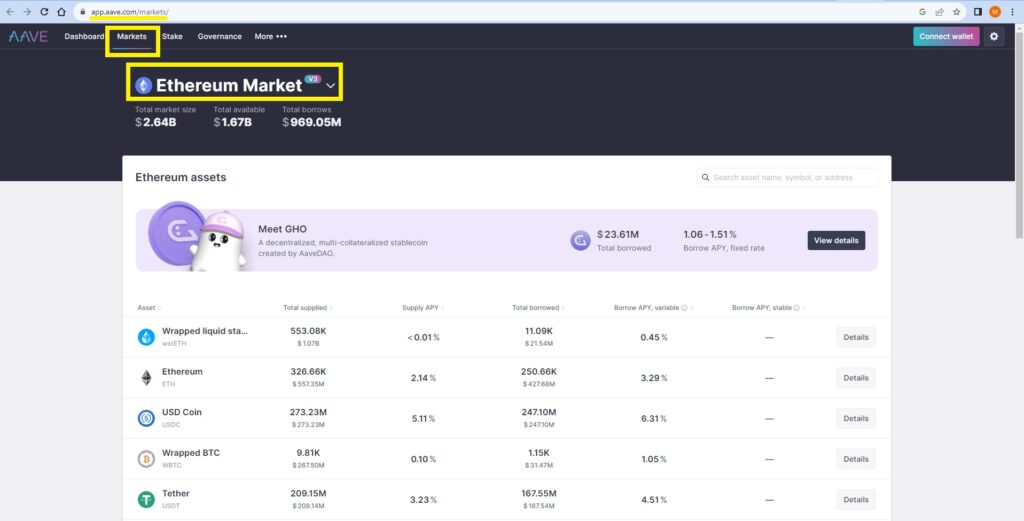Open the More menu
This screenshot has height=521, width=1024.
270,37
